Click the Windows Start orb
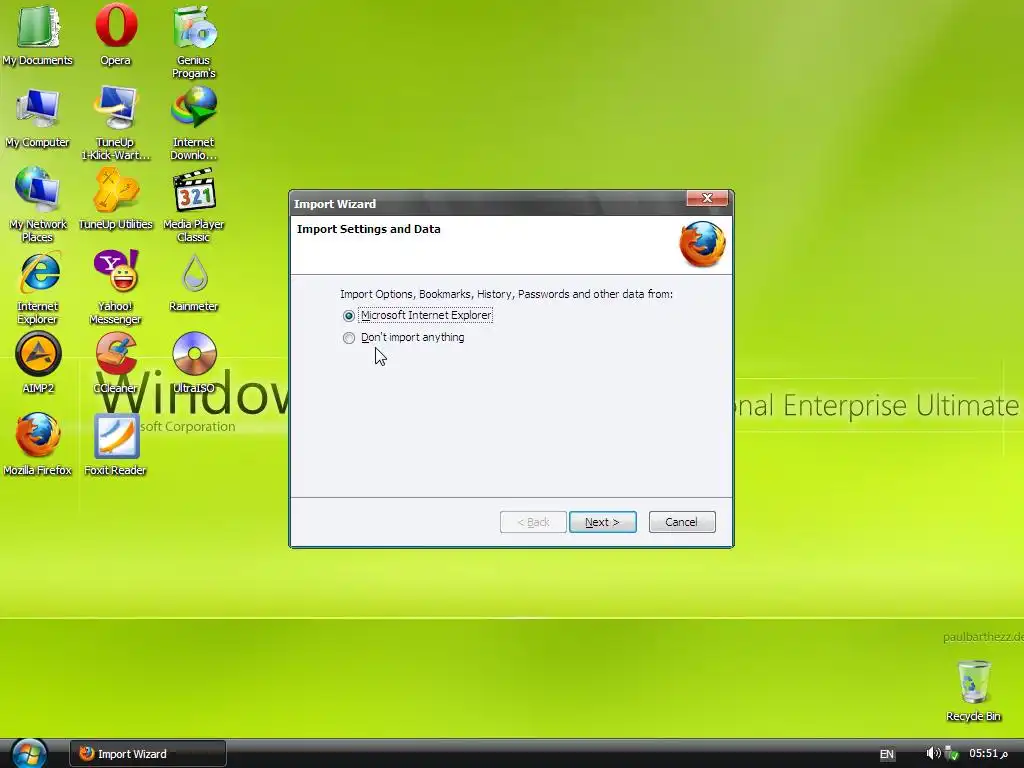Viewport: 1024px width, 768px height. 29,753
